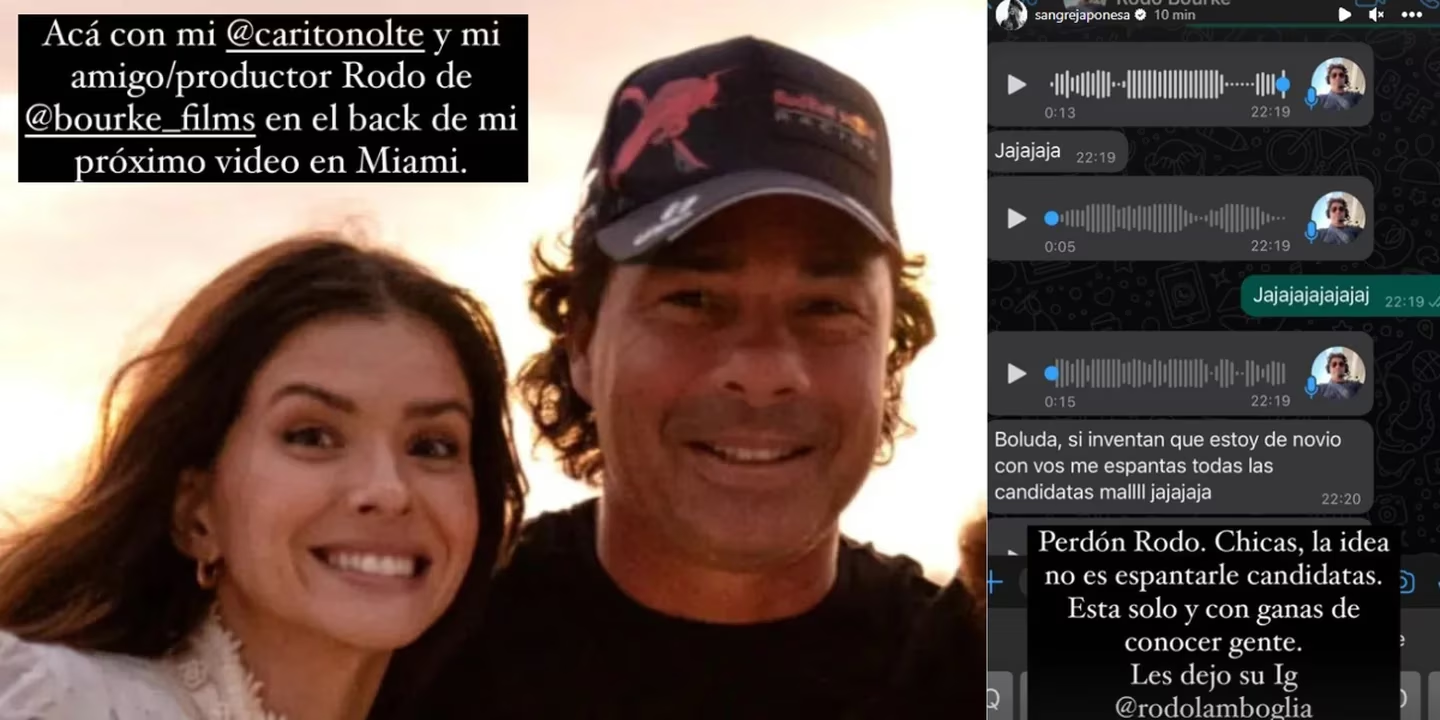Viewport: 1440px width, 720px height.
Task: Click the verified badge beside sangrejaponesa
Action: tap(1139, 15)
